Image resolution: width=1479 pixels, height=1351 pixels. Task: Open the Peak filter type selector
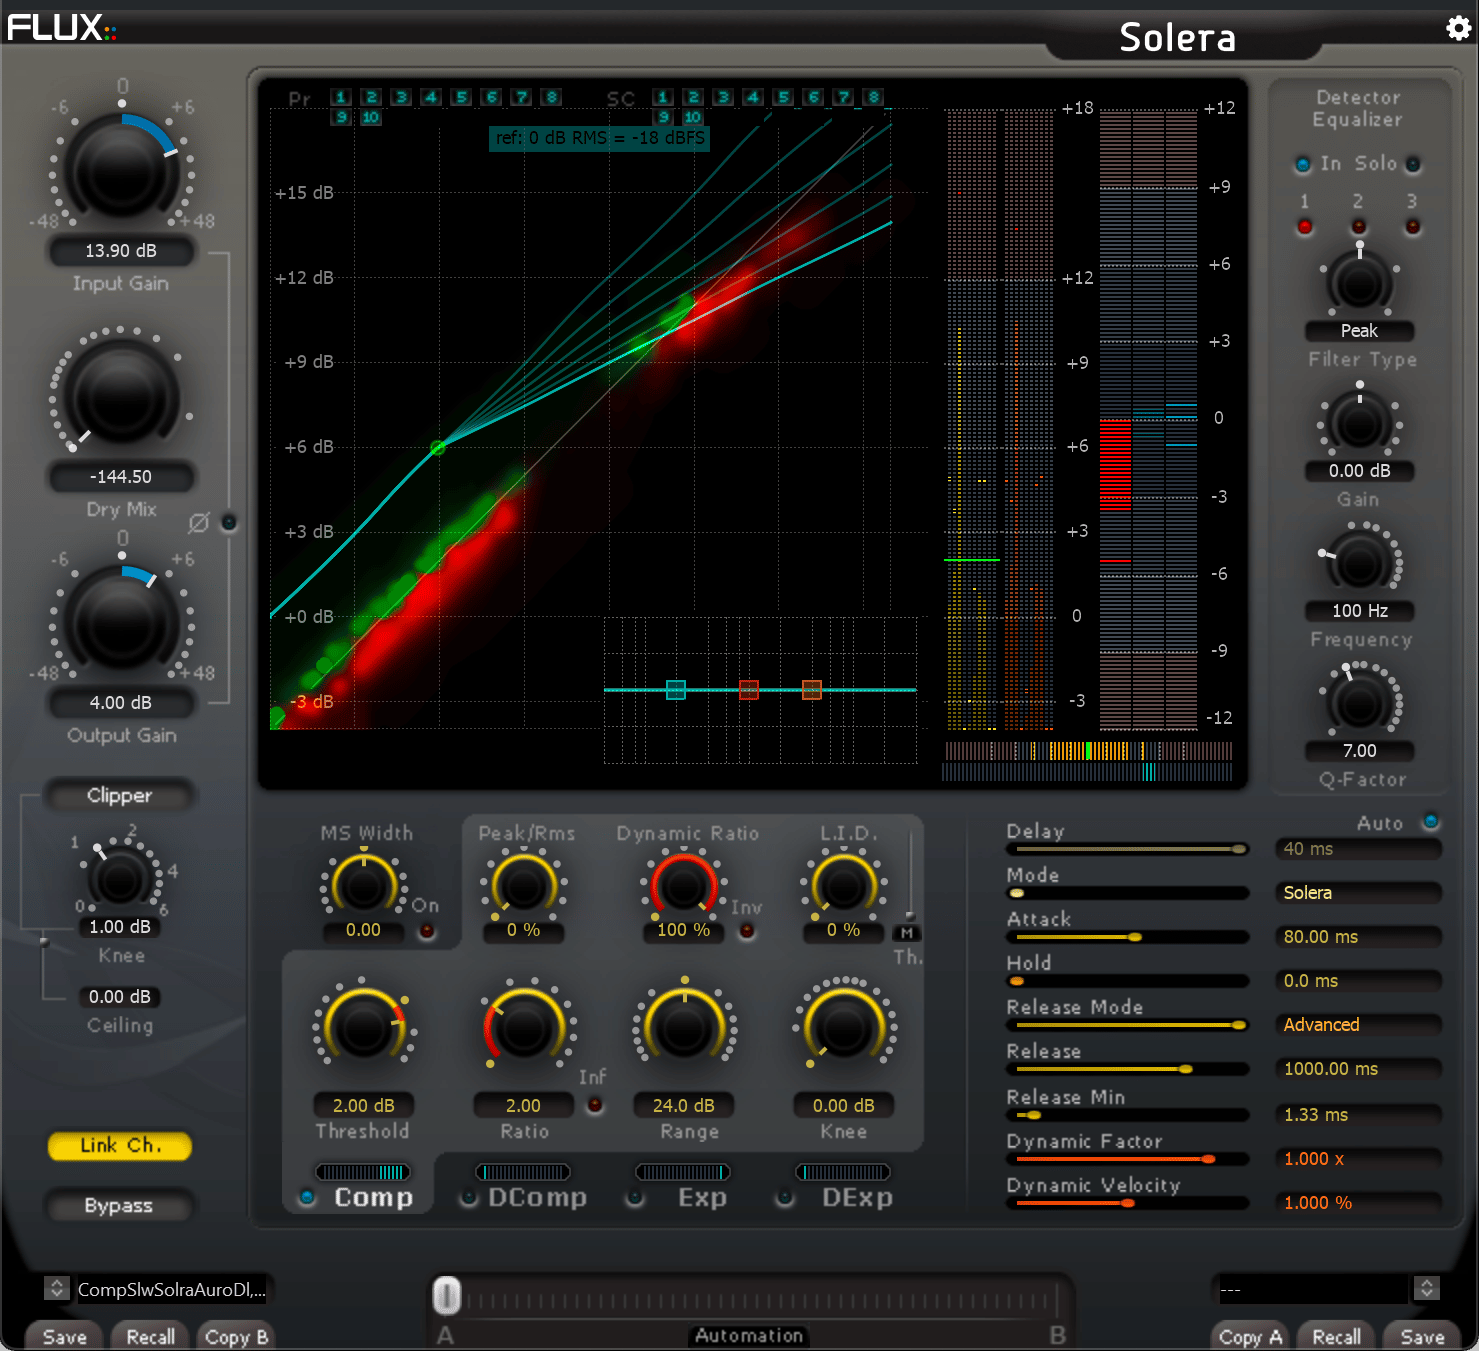(x=1359, y=331)
